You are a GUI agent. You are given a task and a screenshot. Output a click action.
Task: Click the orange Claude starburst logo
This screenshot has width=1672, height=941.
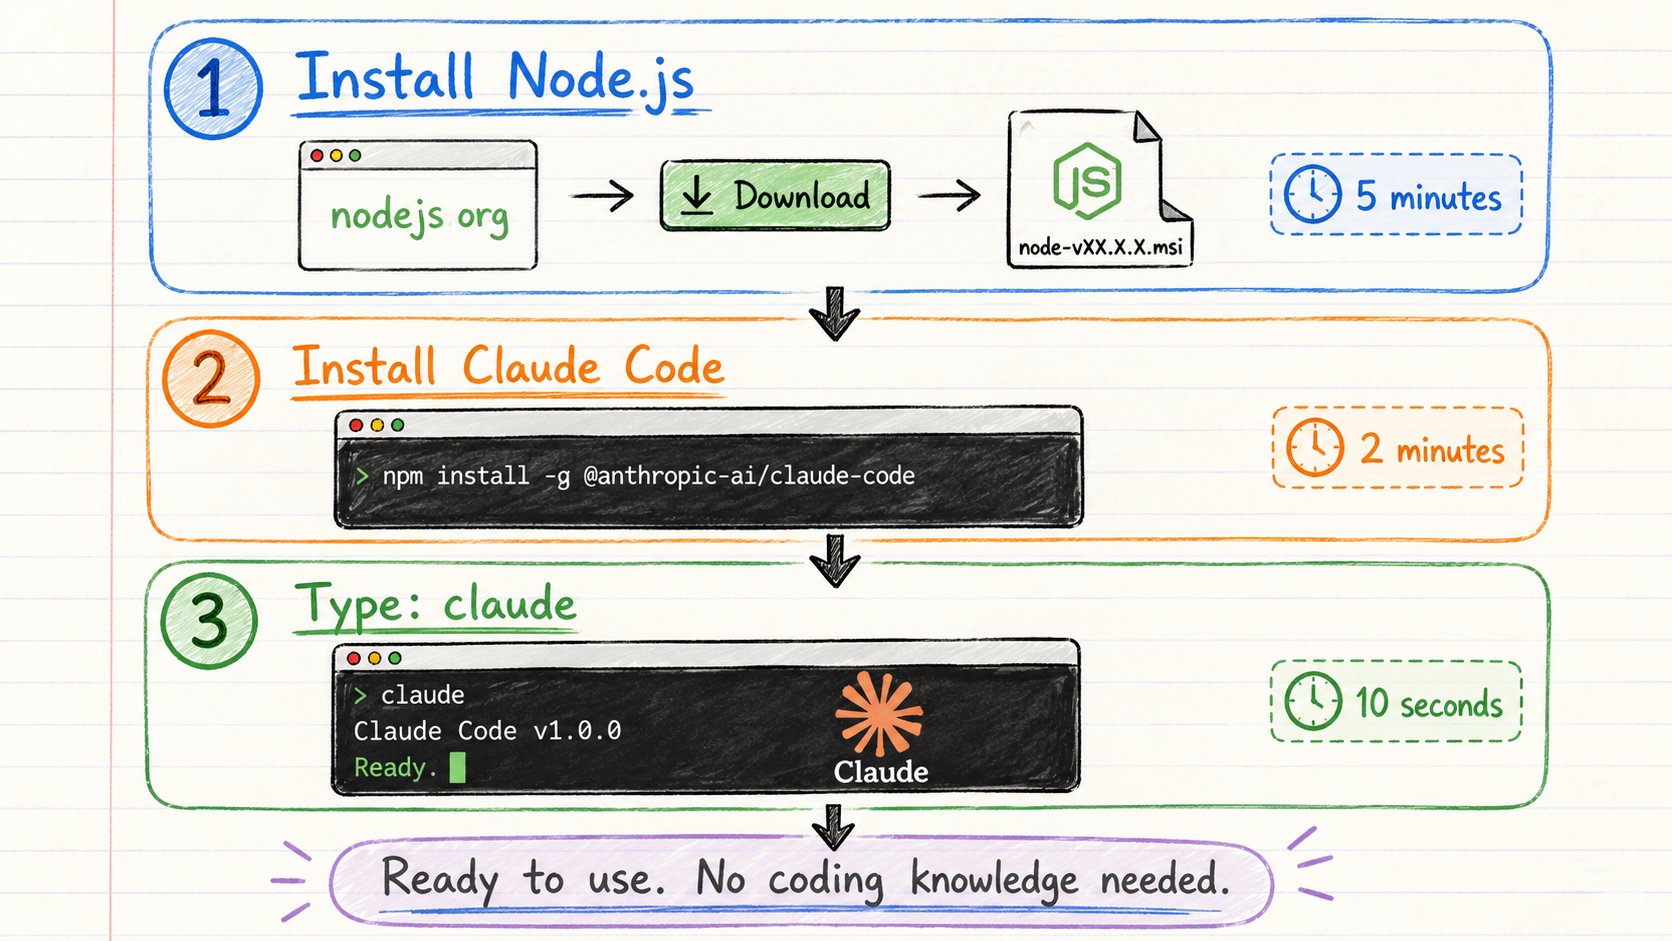pos(879,713)
